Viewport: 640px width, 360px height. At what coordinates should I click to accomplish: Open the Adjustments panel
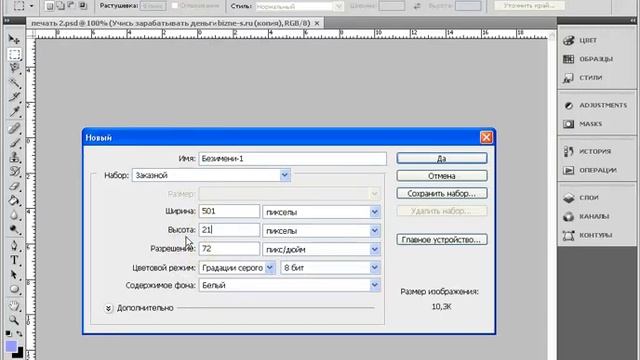point(597,105)
